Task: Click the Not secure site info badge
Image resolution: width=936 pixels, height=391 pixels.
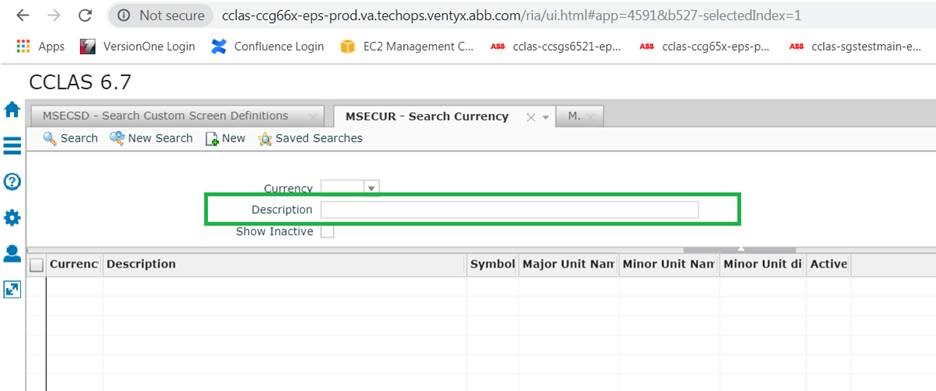Action: 161,16
